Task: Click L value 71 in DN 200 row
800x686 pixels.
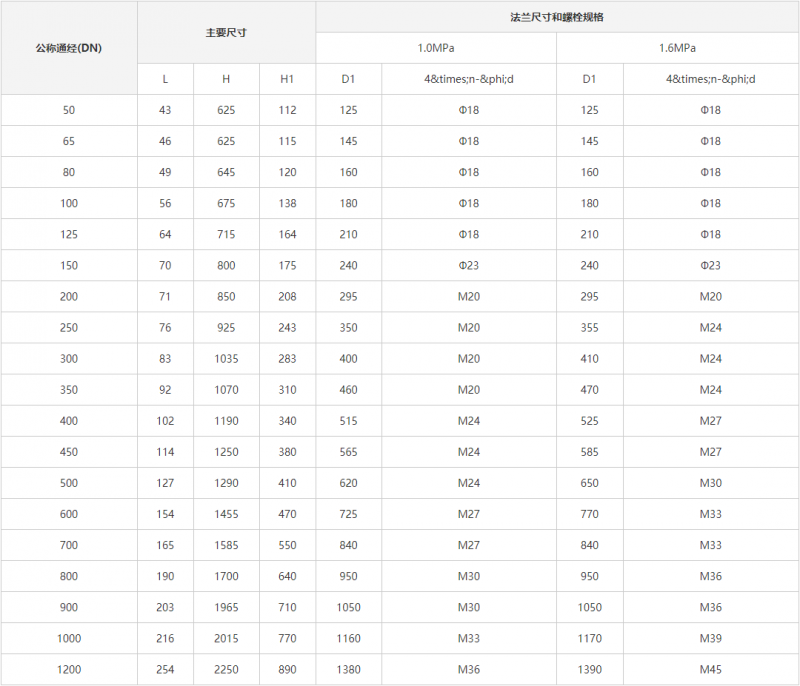Action: 165,297
